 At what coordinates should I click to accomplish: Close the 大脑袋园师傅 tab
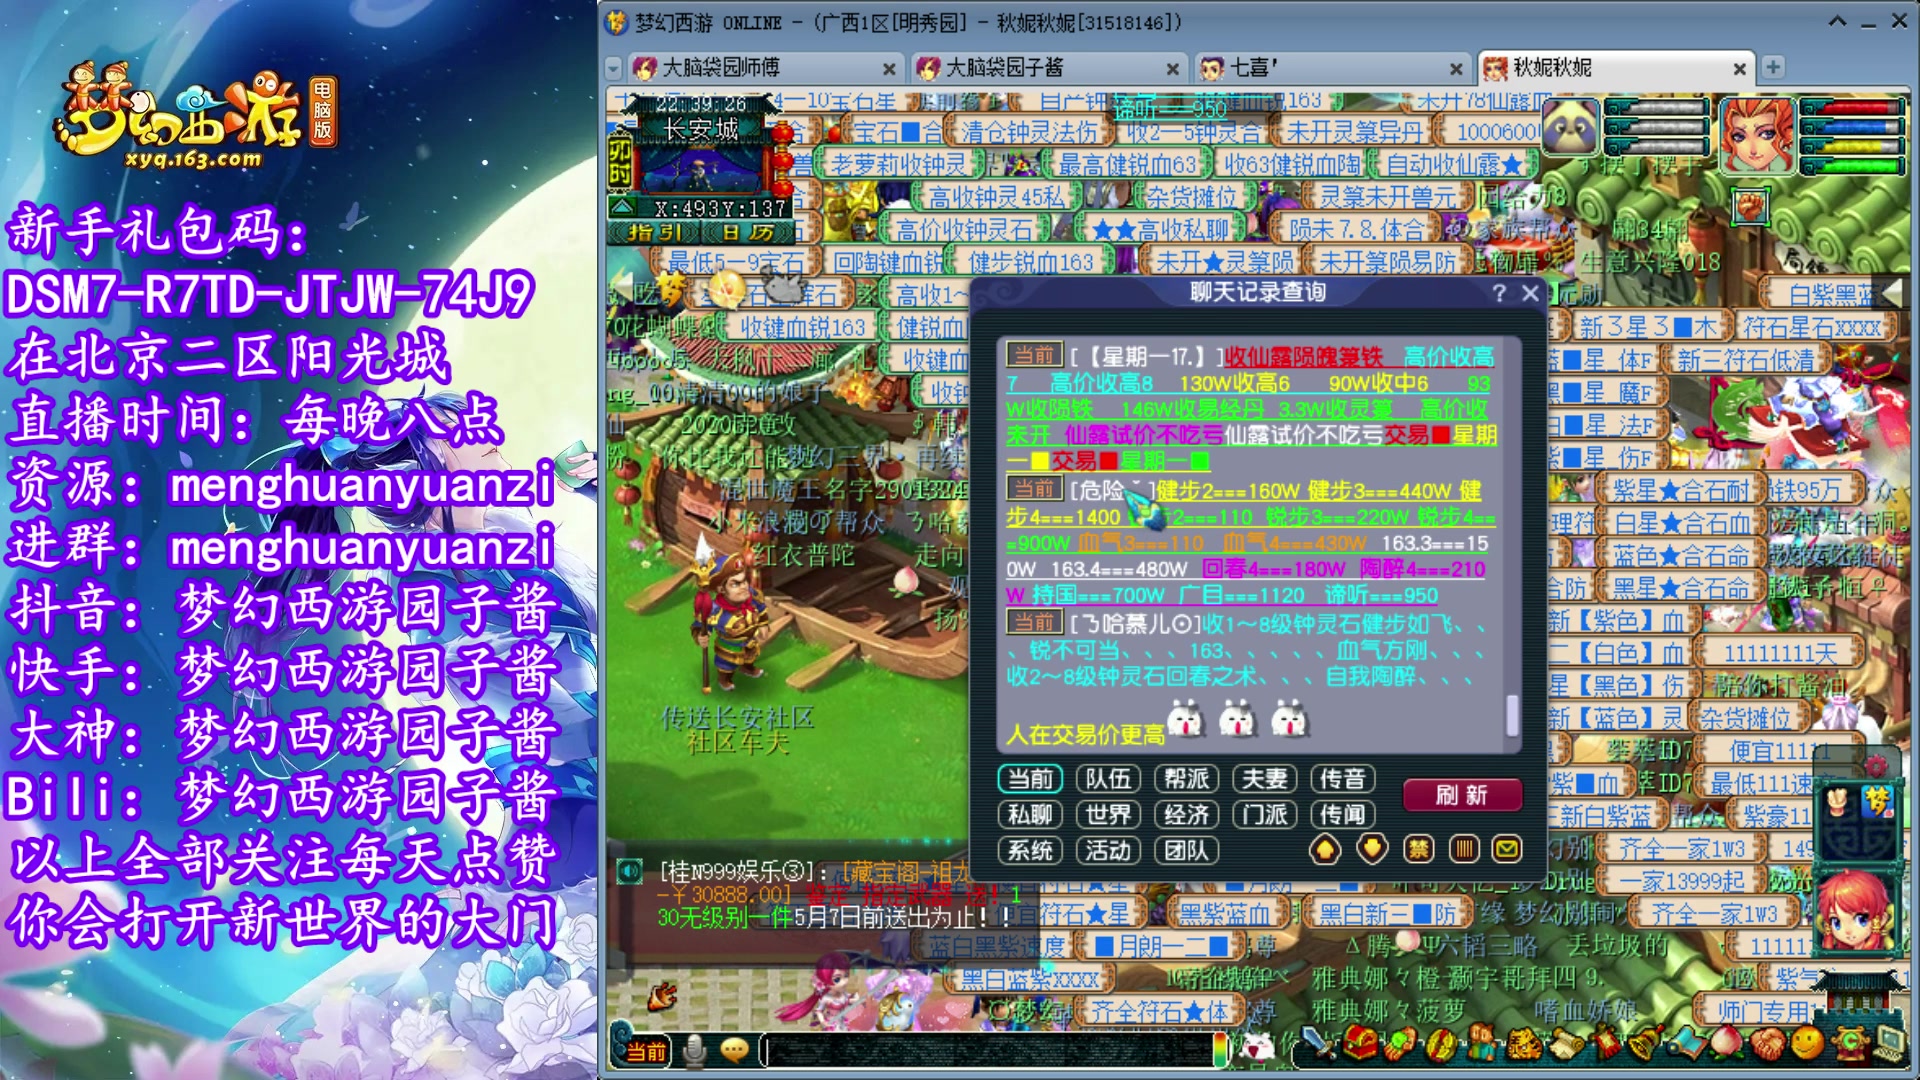[888, 69]
